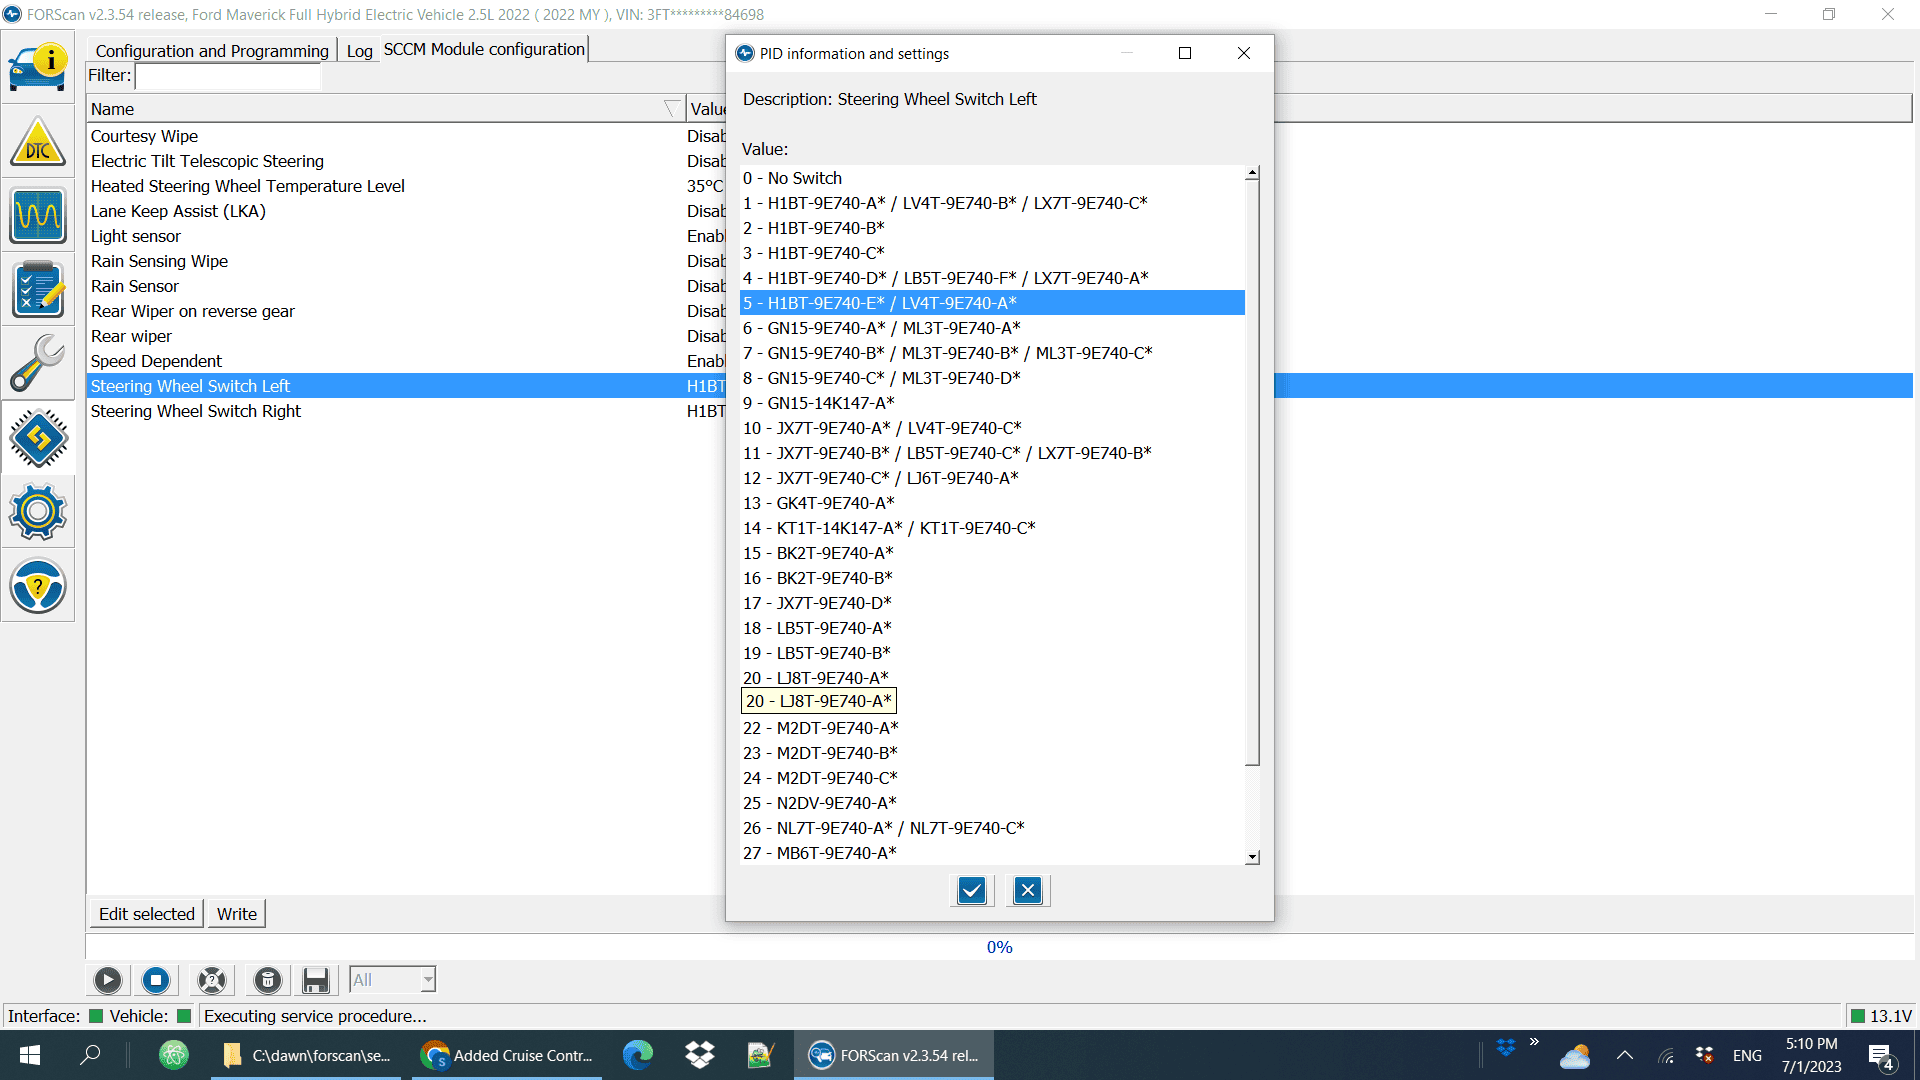Screen dimensions: 1920x1080
Task: Open the Windows Start menu
Action: tap(30, 1055)
